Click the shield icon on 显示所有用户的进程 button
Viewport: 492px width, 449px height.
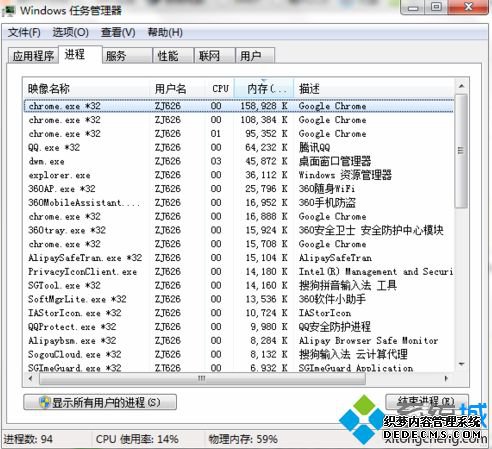[44, 402]
